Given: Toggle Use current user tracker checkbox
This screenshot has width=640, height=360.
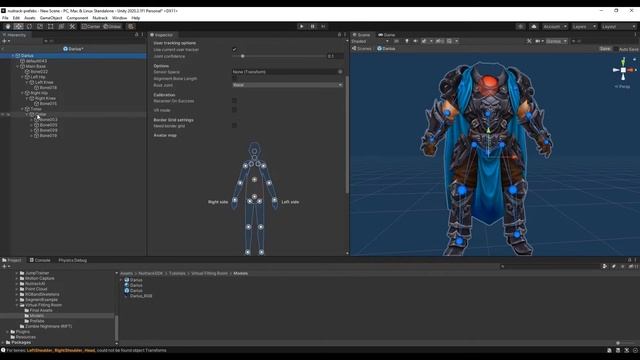Looking at the screenshot, I should [x=234, y=49].
